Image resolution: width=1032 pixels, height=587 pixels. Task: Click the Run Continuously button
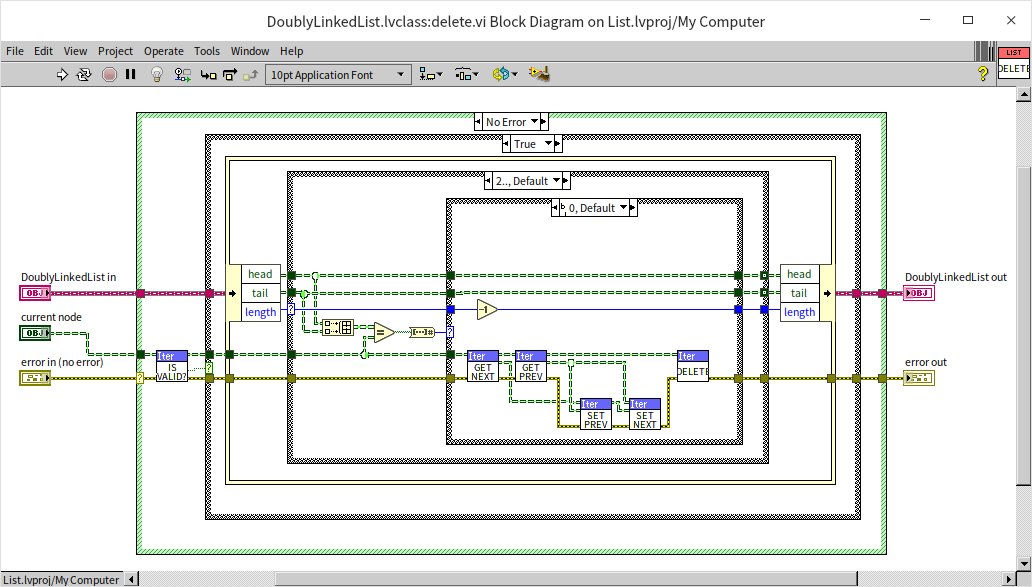coord(84,74)
